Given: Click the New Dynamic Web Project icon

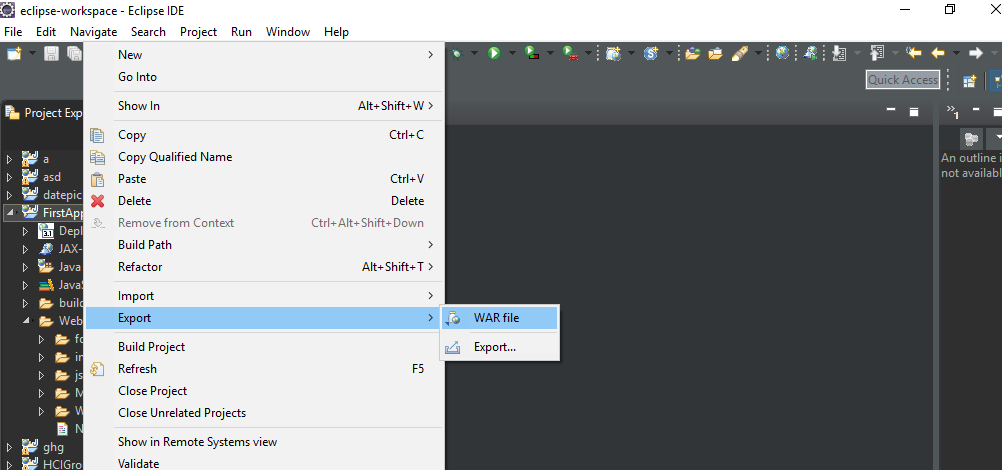Looking at the screenshot, I should coord(613,54).
